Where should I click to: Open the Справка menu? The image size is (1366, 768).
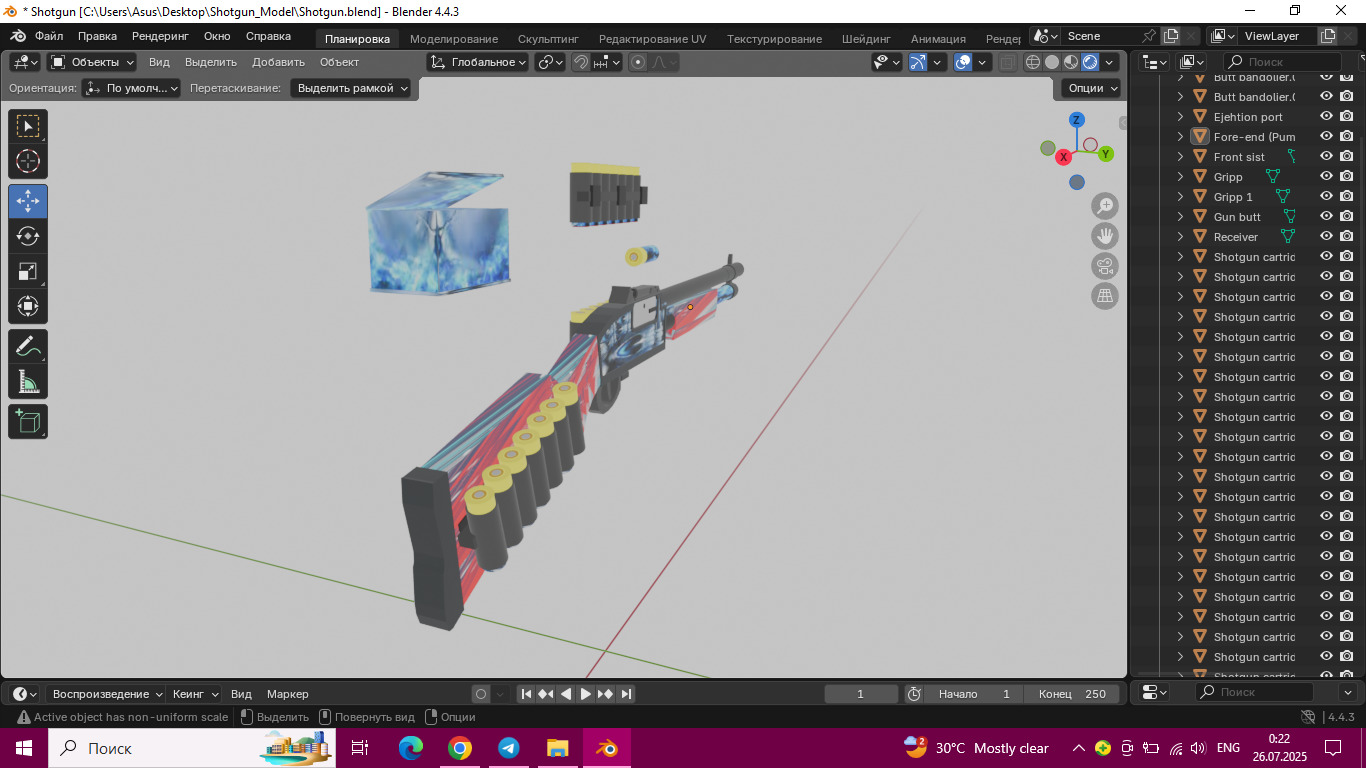click(x=268, y=36)
